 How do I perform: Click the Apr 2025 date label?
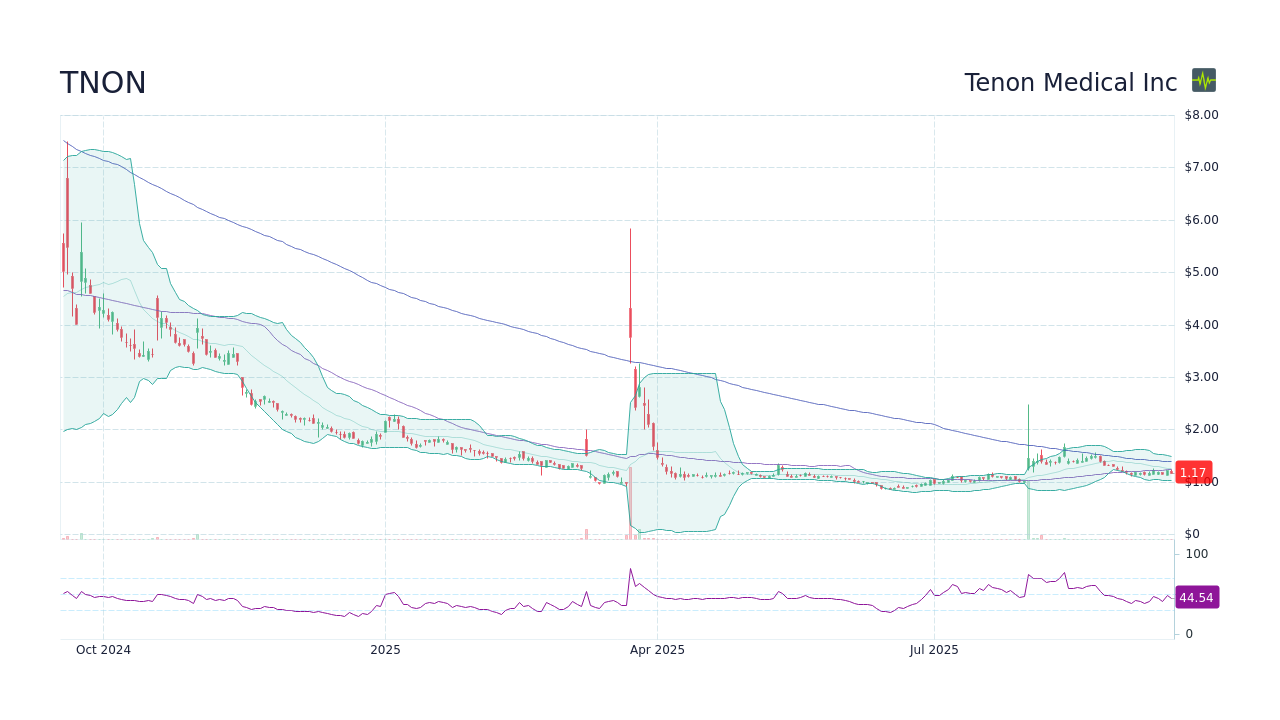[x=658, y=650]
